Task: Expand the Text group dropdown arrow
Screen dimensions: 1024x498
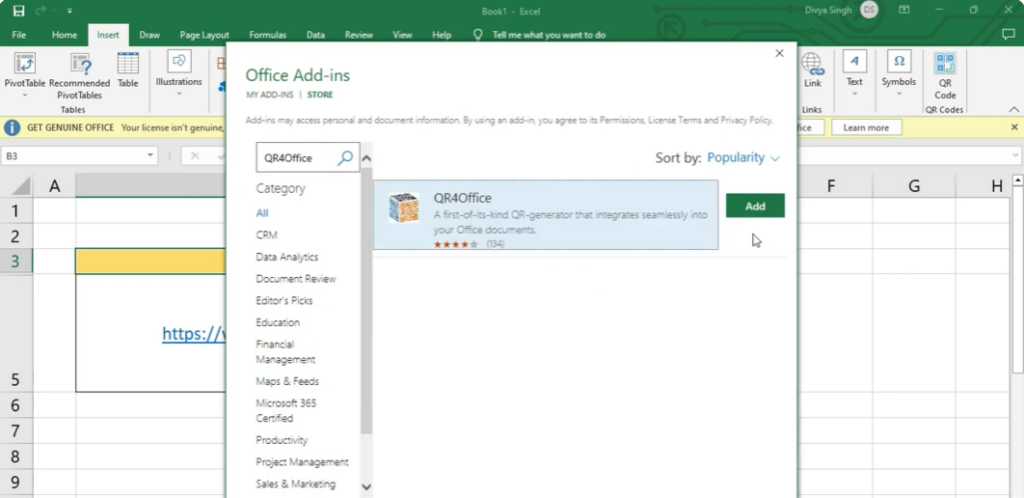Action: tap(854, 94)
